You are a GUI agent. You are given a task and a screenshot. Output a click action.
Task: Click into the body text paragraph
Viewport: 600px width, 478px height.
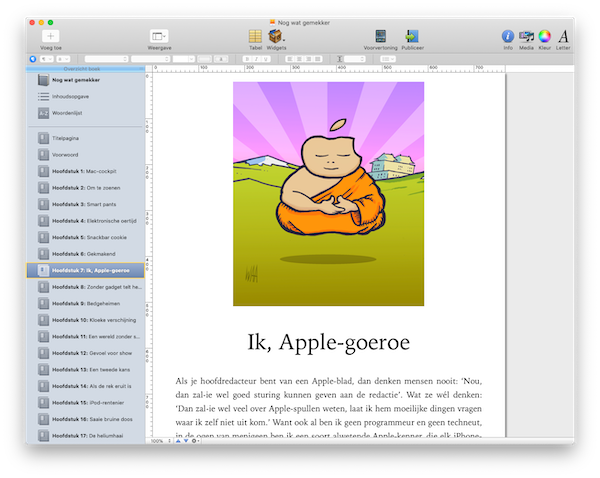(328, 408)
